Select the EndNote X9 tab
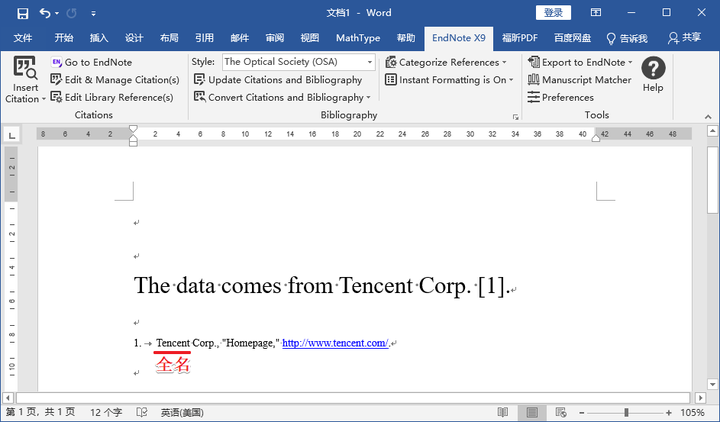Screen dimensions: 720x422 pyautogui.click(x=459, y=38)
